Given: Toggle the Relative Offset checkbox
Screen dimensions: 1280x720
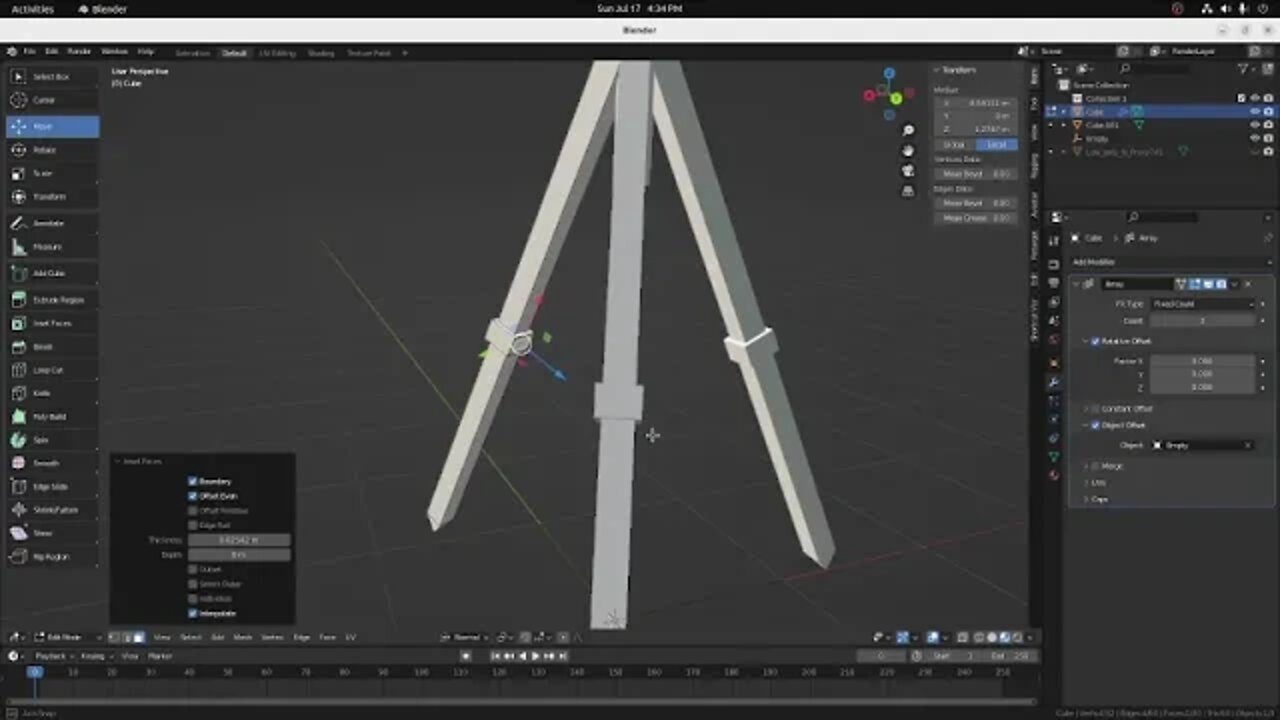Looking at the screenshot, I should point(1095,341).
